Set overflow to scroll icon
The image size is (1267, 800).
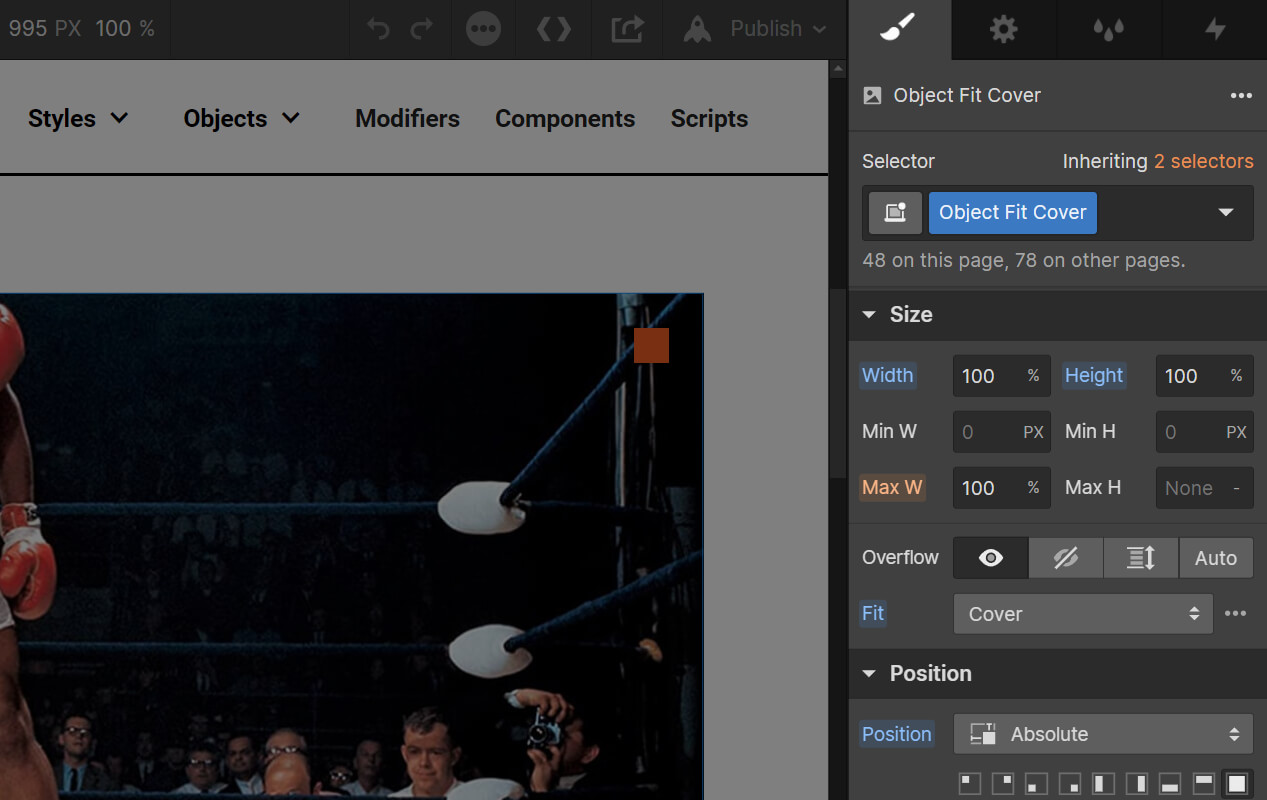pyautogui.click(x=1141, y=558)
